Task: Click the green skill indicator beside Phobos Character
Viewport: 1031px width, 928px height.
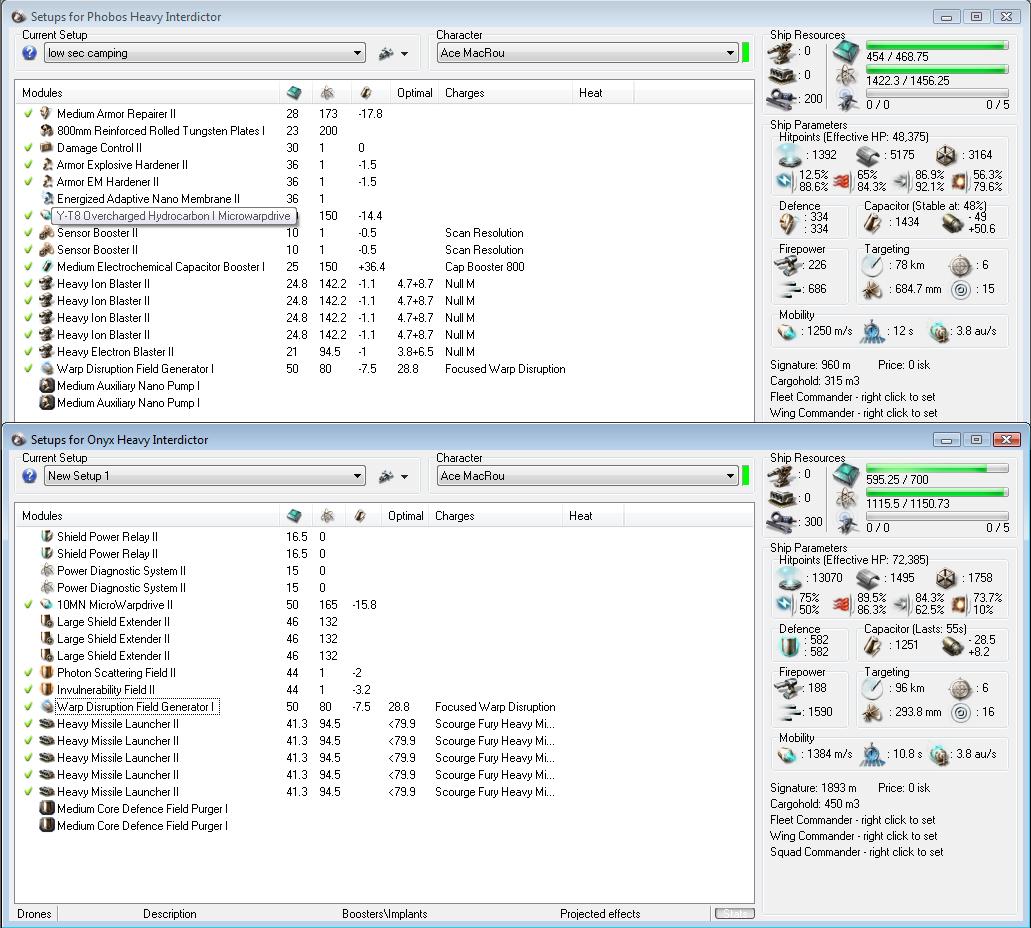Action: 746,53
